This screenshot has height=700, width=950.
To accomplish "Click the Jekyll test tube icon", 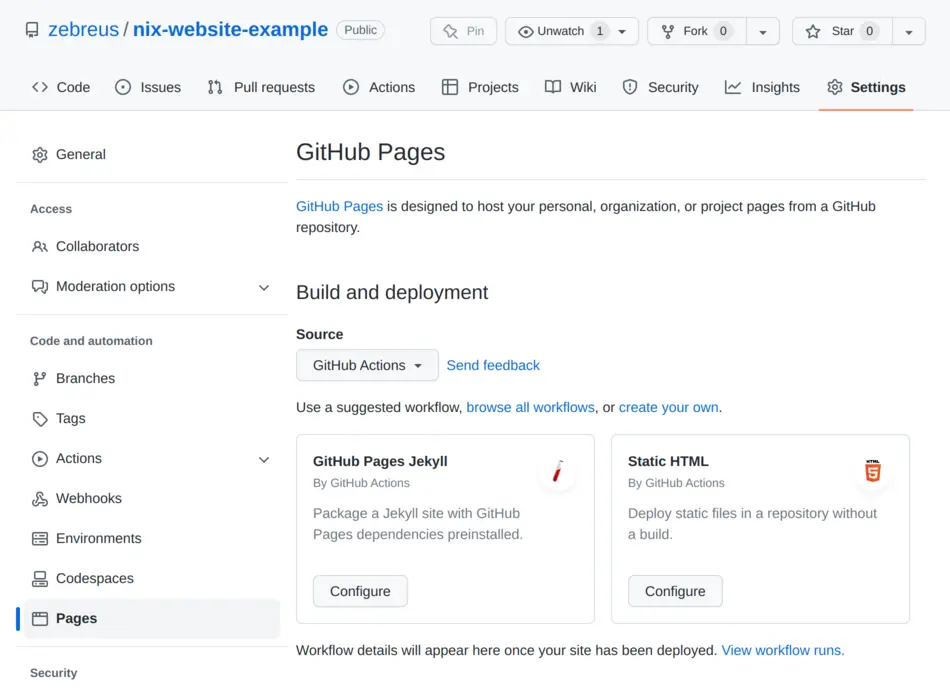I will coord(557,471).
